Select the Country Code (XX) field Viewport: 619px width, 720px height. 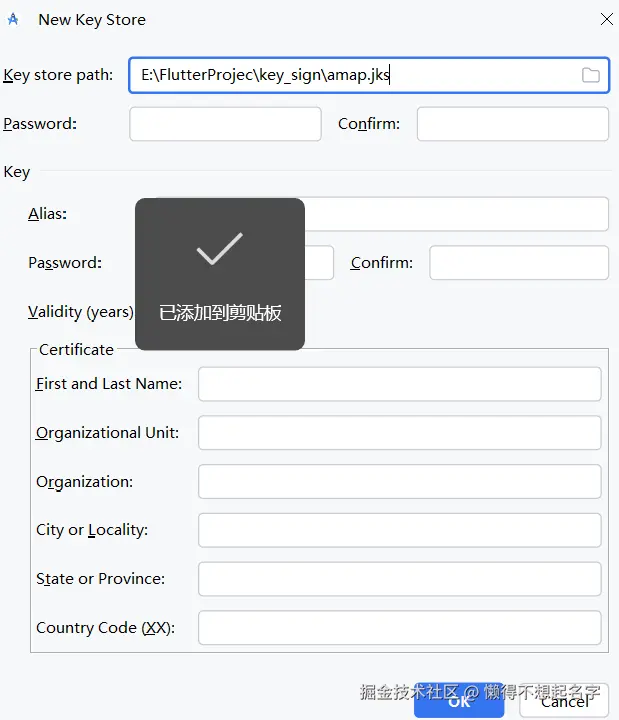[399, 628]
